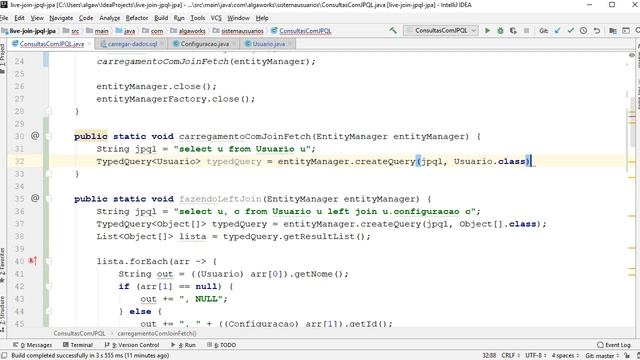Collapse the fazendoLeftJoin method at line 35
The width and height of the screenshot is (640, 360).
(x=48, y=199)
